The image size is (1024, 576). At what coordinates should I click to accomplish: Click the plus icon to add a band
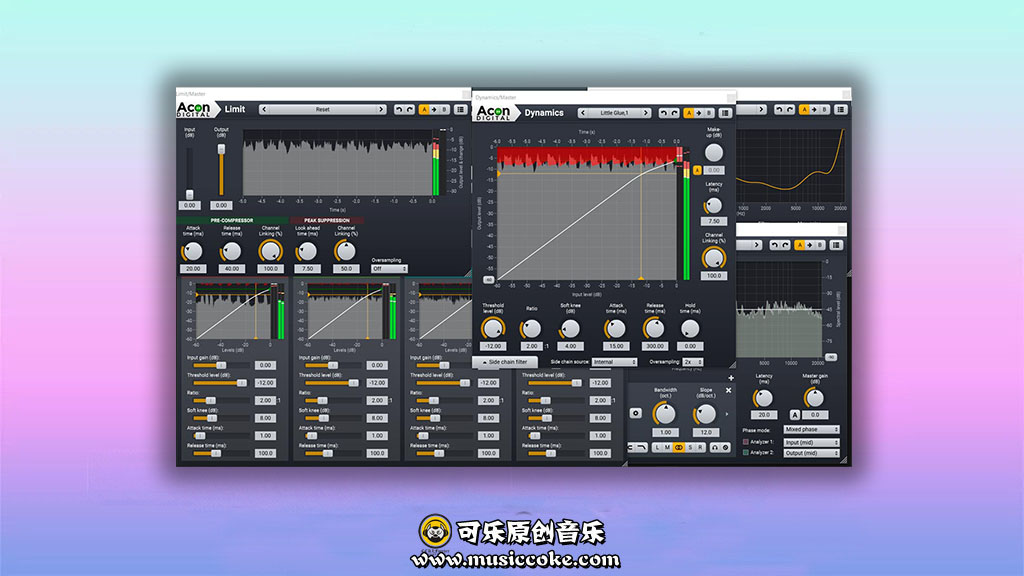(x=731, y=378)
